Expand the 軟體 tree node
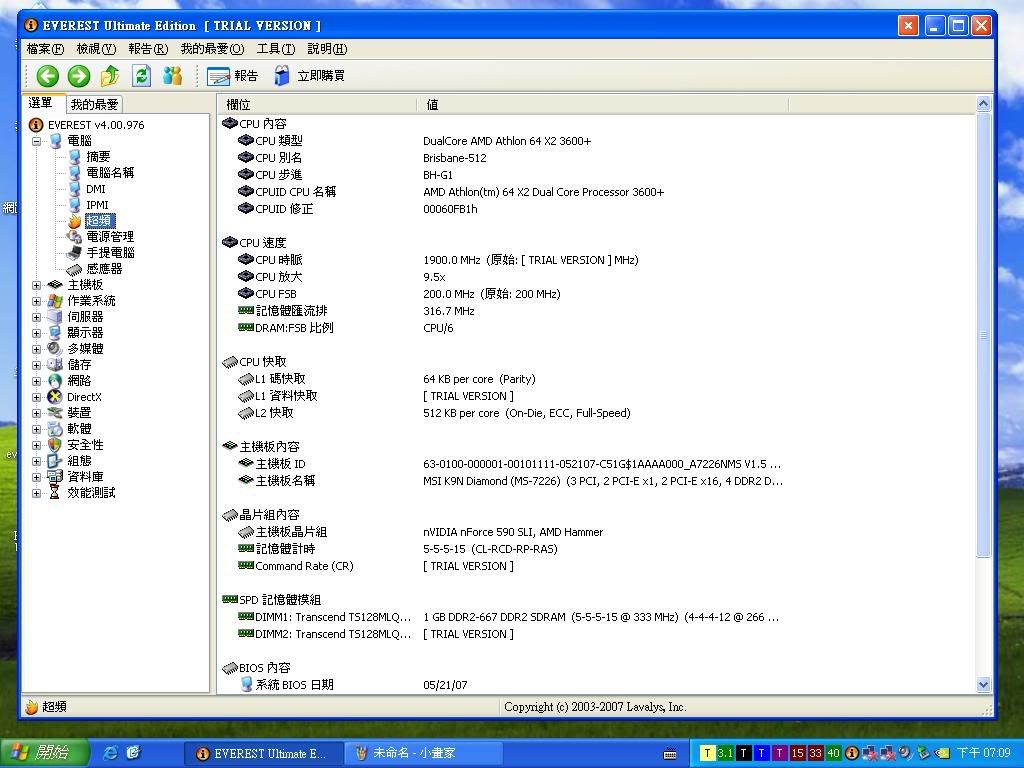 click(x=37, y=429)
